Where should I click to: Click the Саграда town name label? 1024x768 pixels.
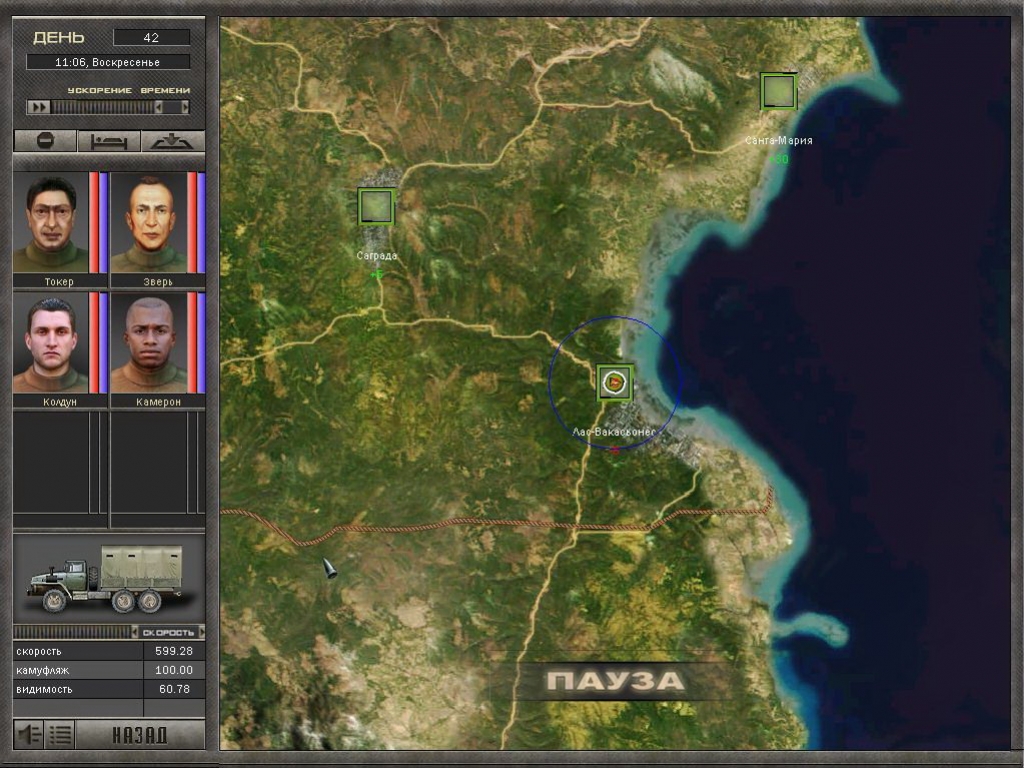[377, 255]
